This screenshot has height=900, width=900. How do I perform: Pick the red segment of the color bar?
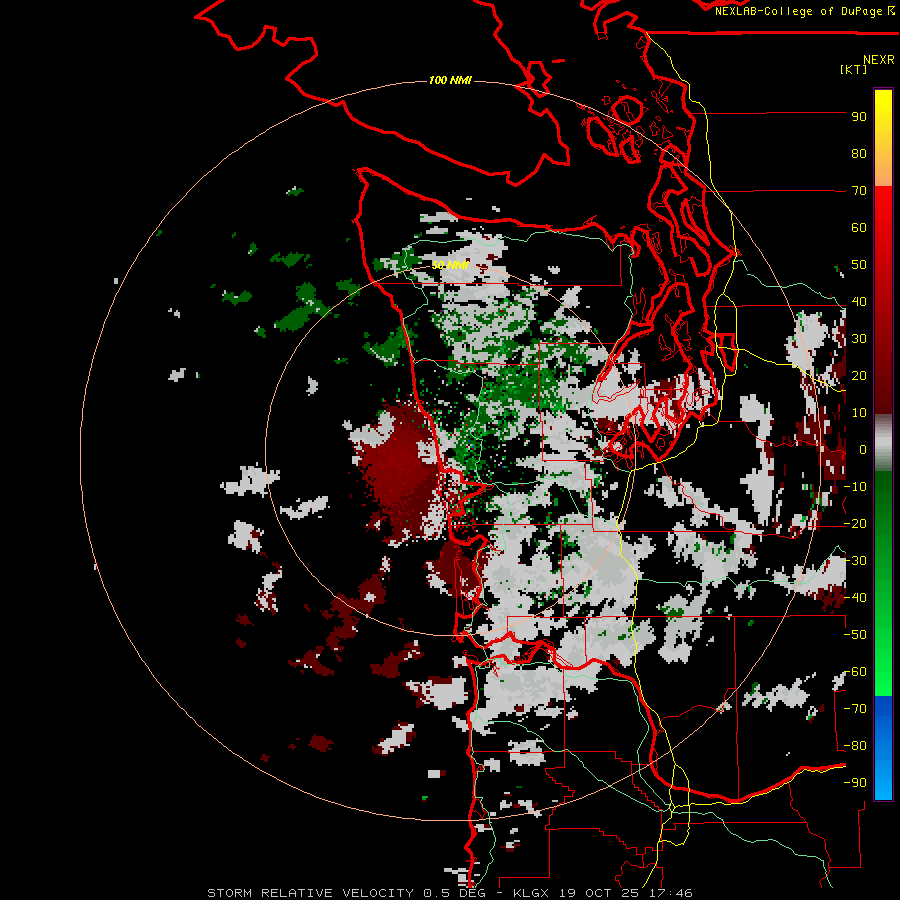883,300
